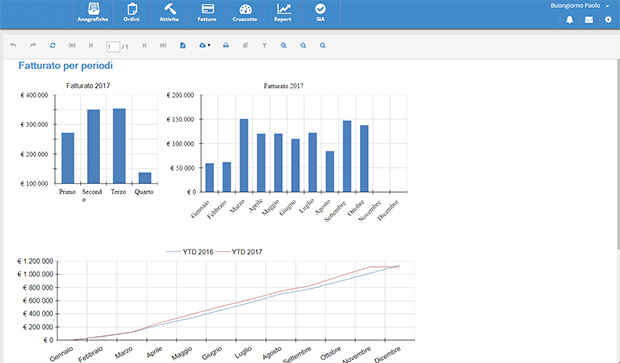The image size is (620, 363).
Task: Open the export cloud dropdown
Action: [x=204, y=45]
